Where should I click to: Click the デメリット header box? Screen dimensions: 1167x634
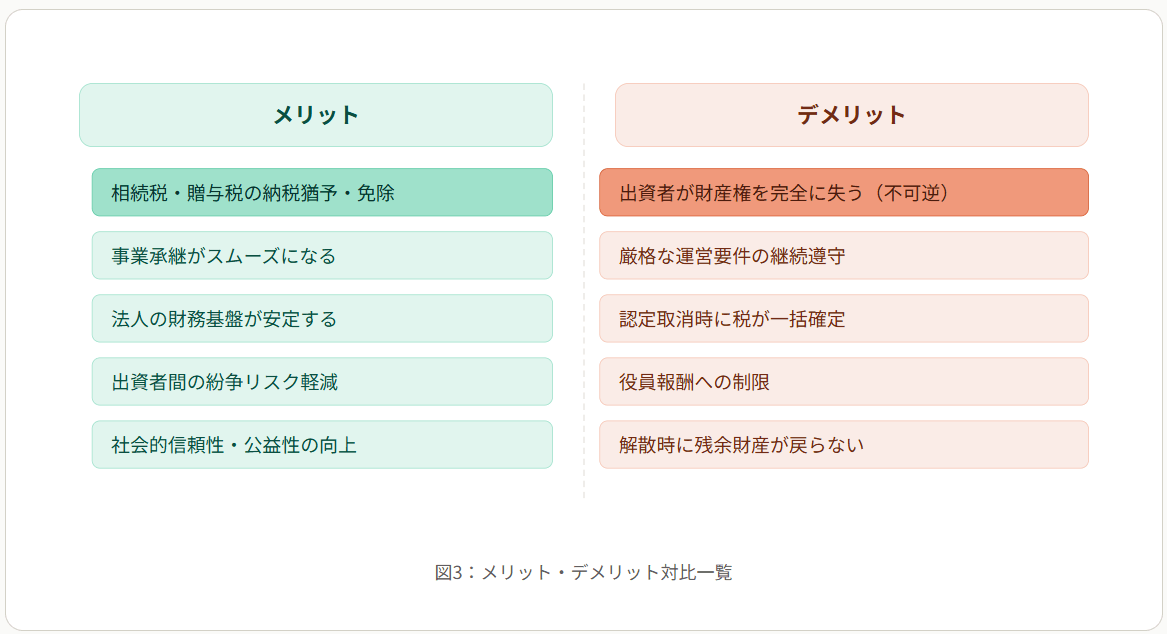(x=851, y=115)
